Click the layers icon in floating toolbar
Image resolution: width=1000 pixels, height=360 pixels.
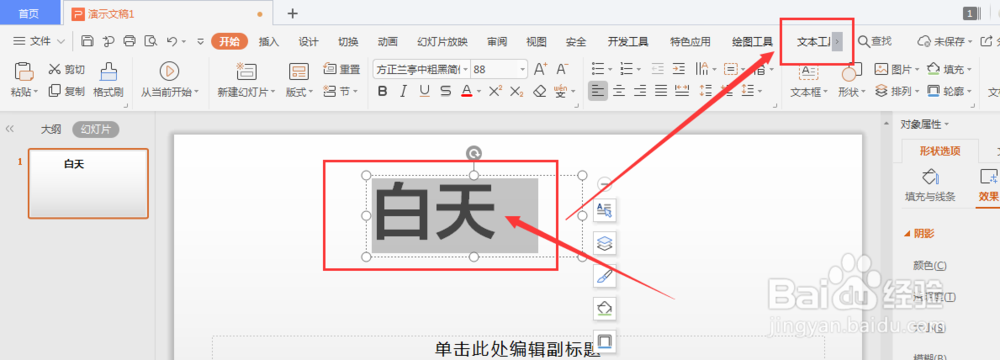[604, 242]
